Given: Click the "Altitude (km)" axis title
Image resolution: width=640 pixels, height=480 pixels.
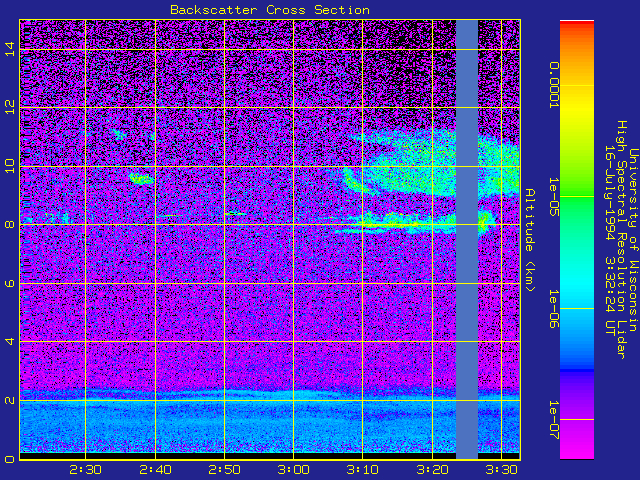Looking at the screenshot, I should (x=530, y=240).
